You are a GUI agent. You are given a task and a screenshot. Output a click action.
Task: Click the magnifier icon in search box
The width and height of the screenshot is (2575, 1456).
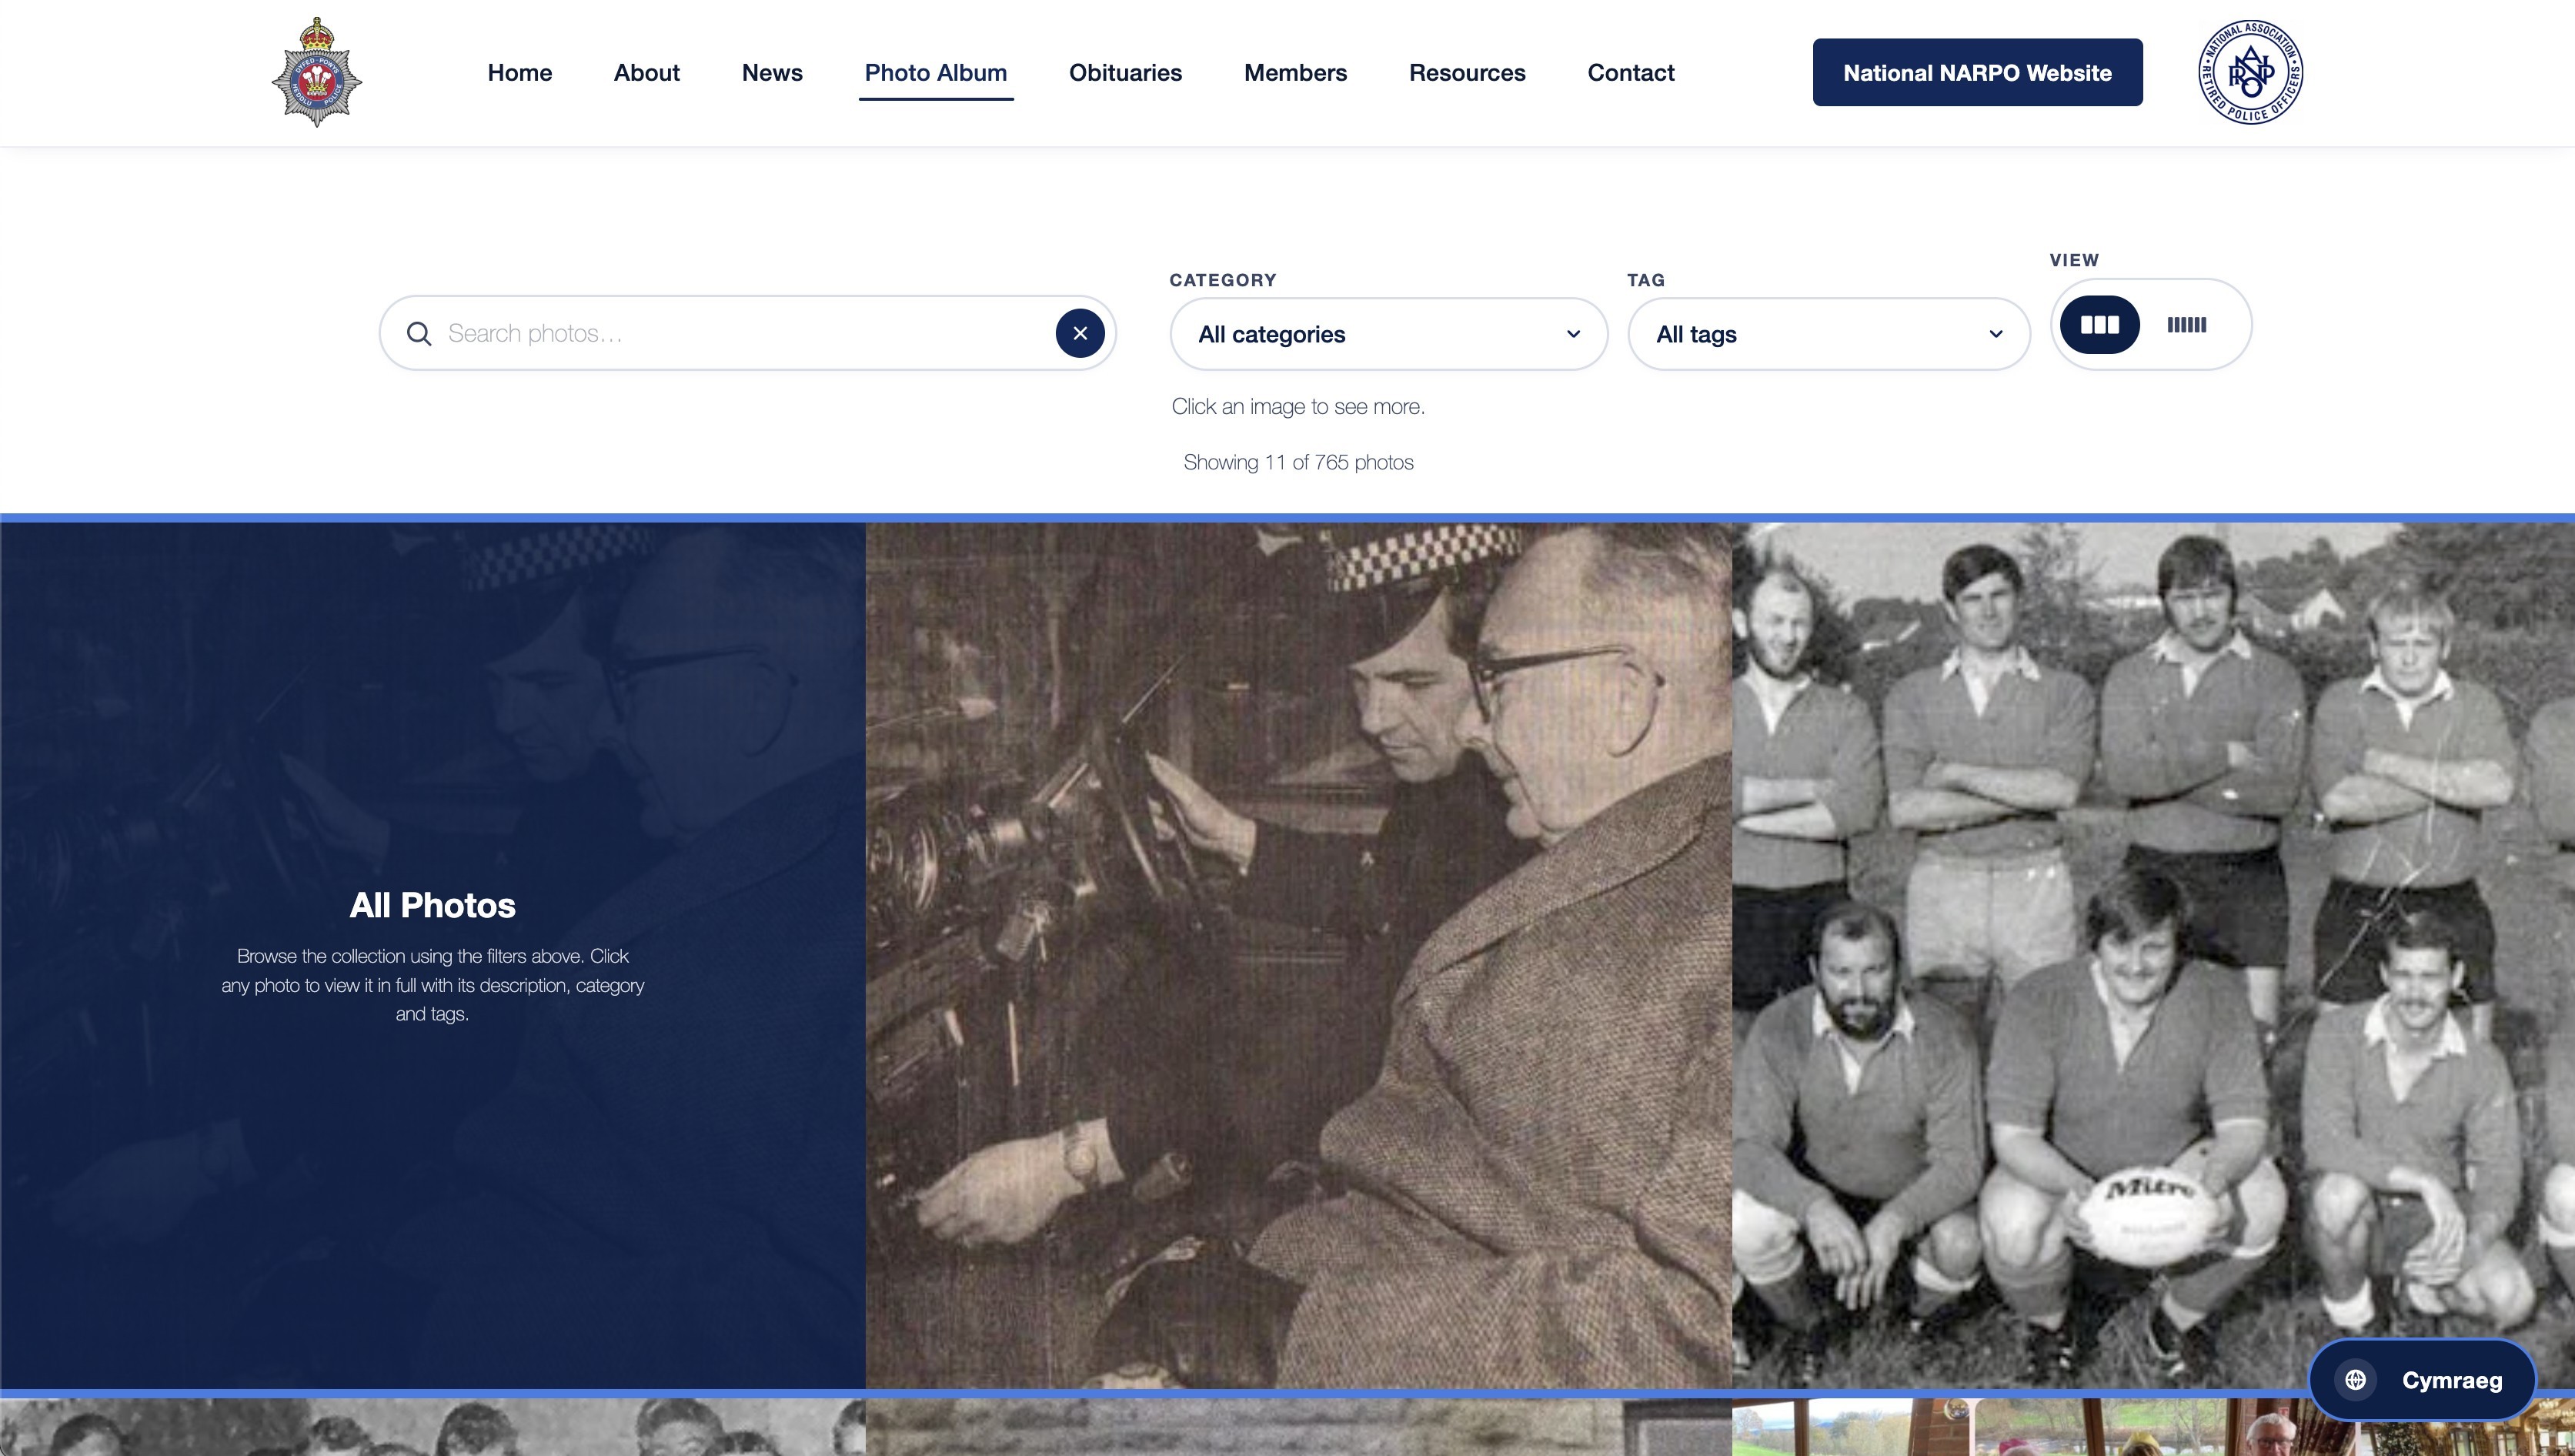419,334
